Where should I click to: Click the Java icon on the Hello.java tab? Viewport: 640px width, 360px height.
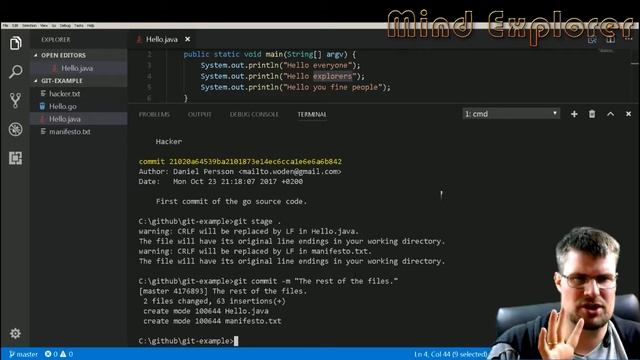tap(140, 39)
